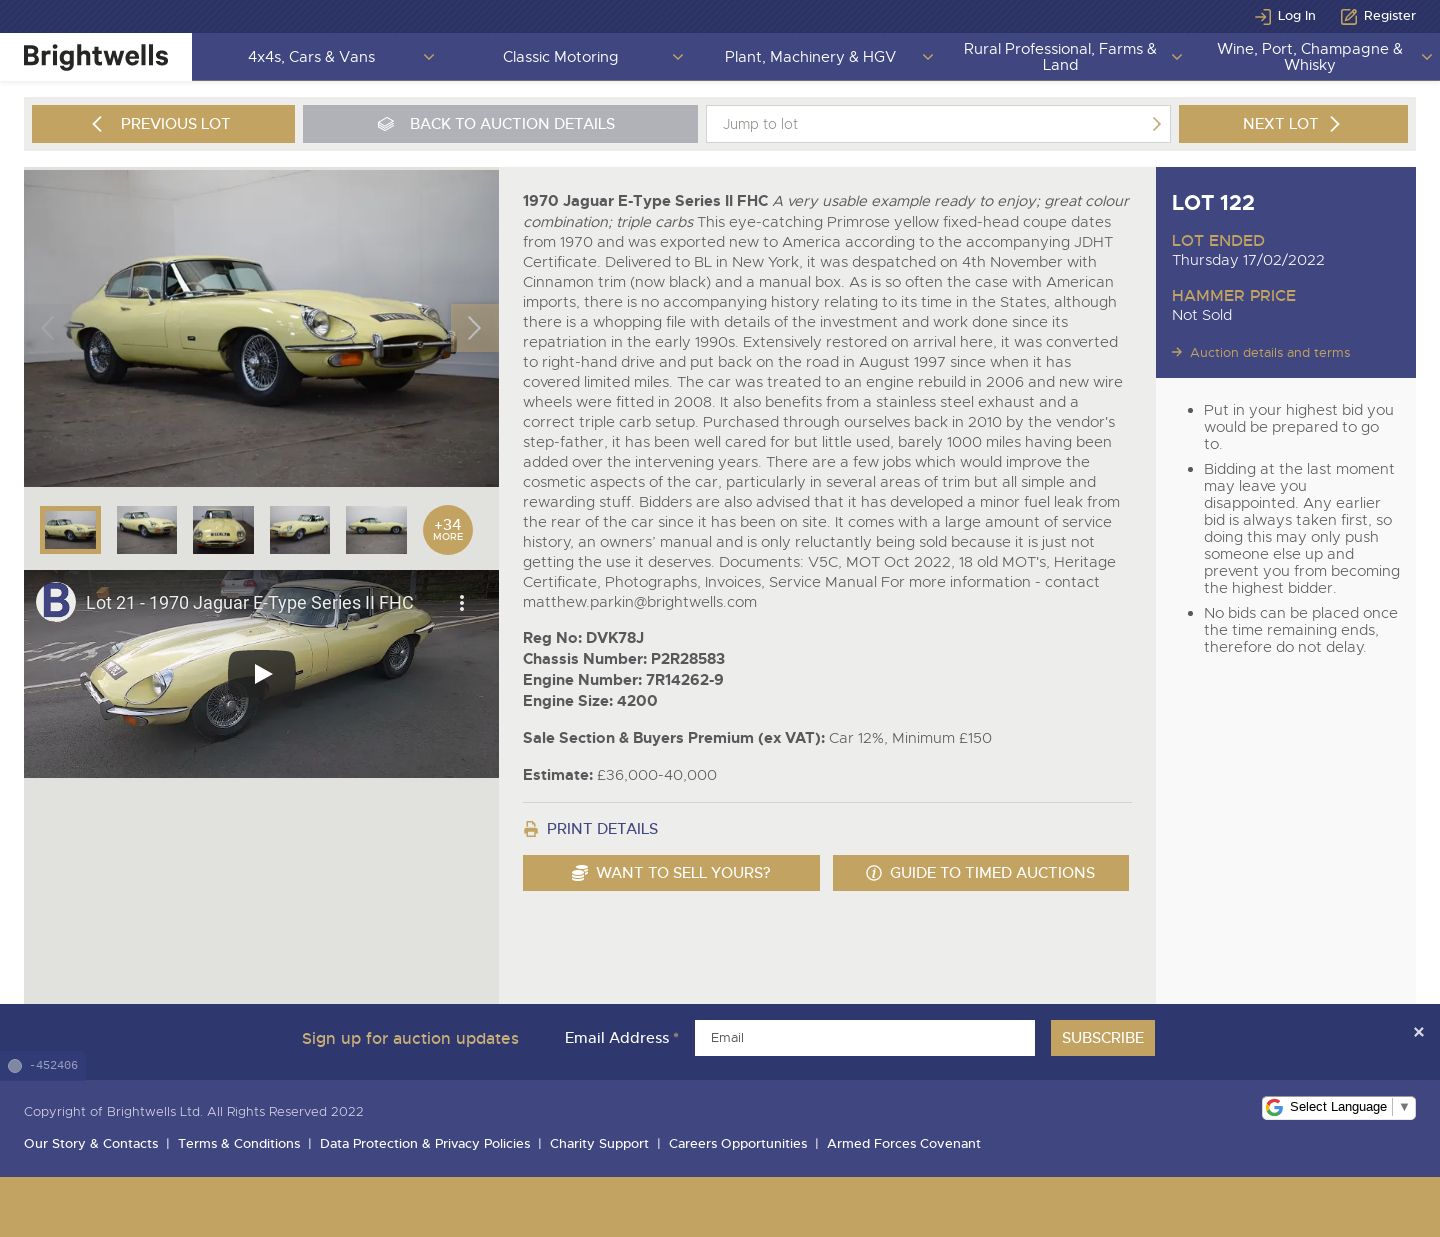Submit jump to lot arrow
This screenshot has width=1440, height=1237.
1156,124
